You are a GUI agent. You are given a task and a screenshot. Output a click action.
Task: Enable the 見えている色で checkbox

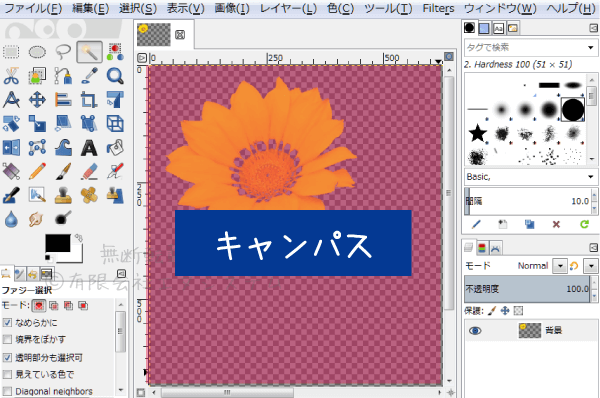tap(7, 374)
